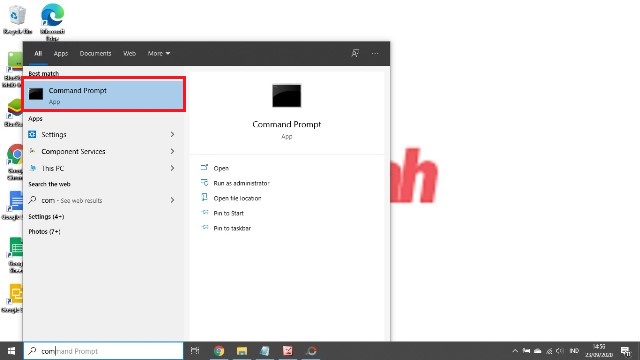The width and height of the screenshot is (640, 360).
Task: Open File Explorer from the taskbar
Action: [x=242, y=351]
